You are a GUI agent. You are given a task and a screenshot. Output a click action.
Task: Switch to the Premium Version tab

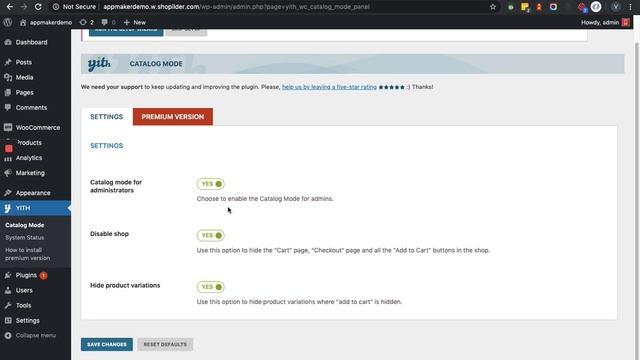pos(173,117)
